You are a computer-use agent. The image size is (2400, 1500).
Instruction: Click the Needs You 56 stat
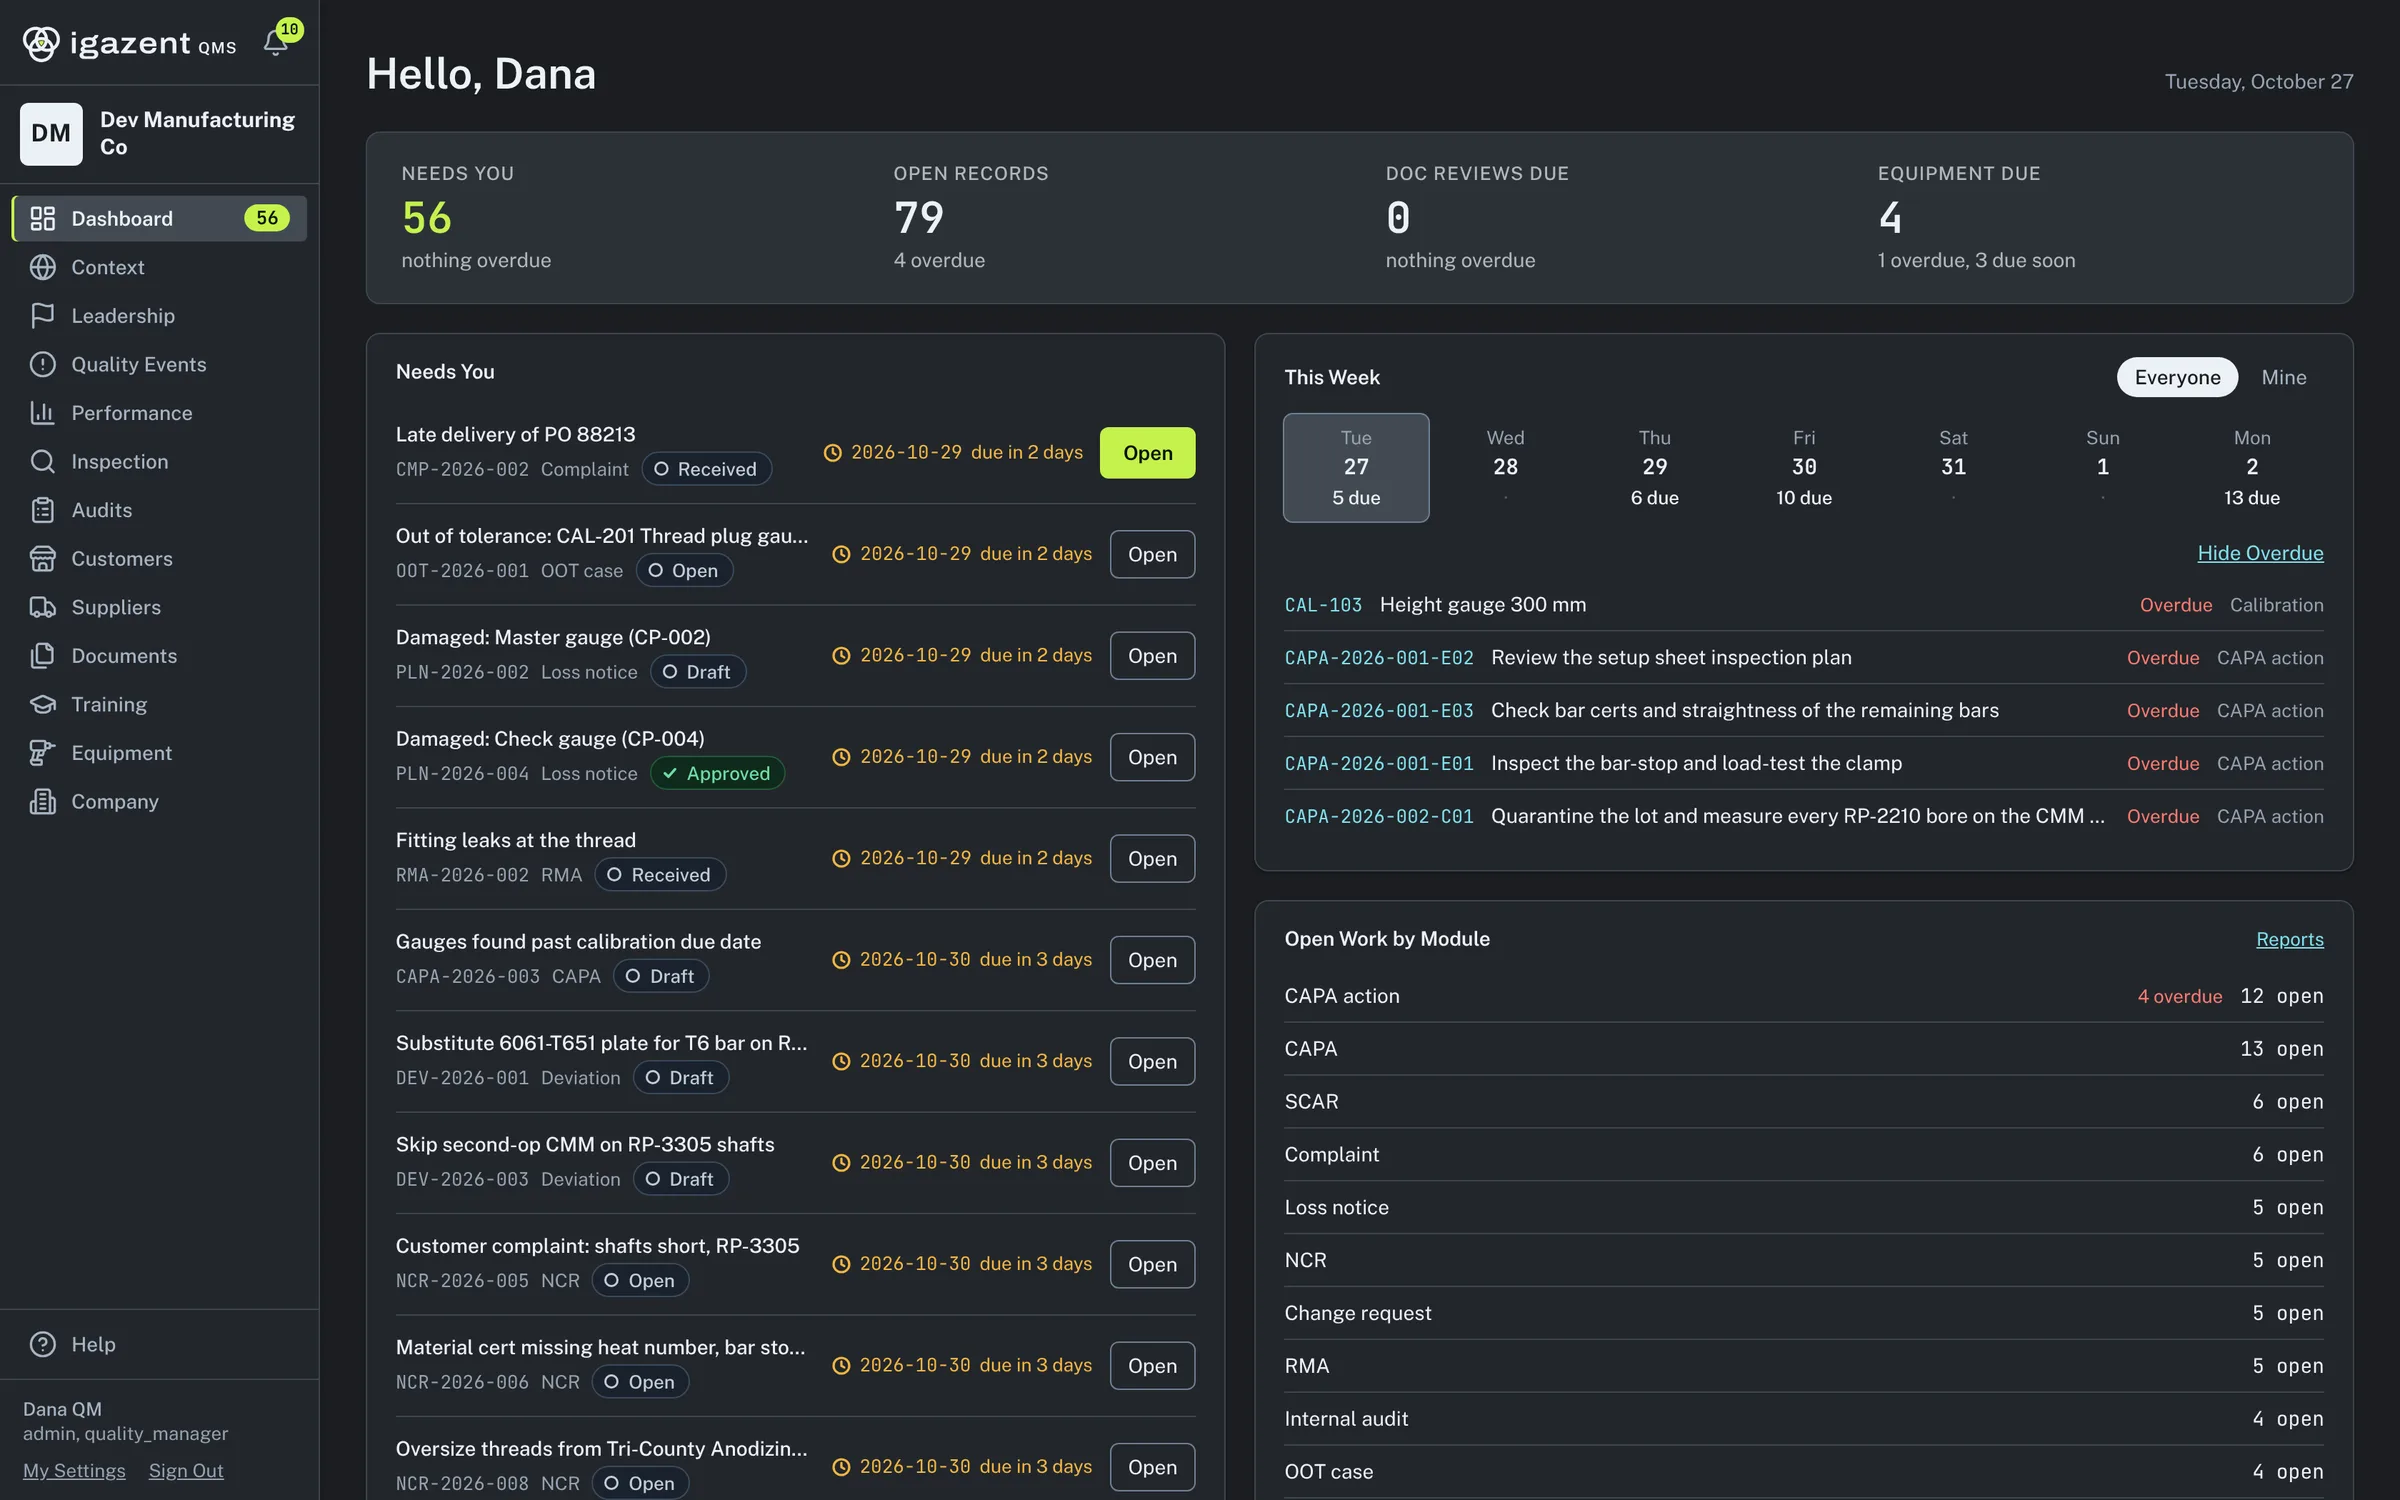point(426,218)
